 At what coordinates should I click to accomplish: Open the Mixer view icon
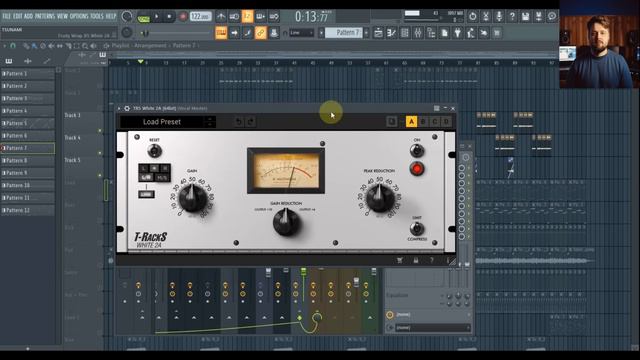pyautogui.click(x=418, y=33)
